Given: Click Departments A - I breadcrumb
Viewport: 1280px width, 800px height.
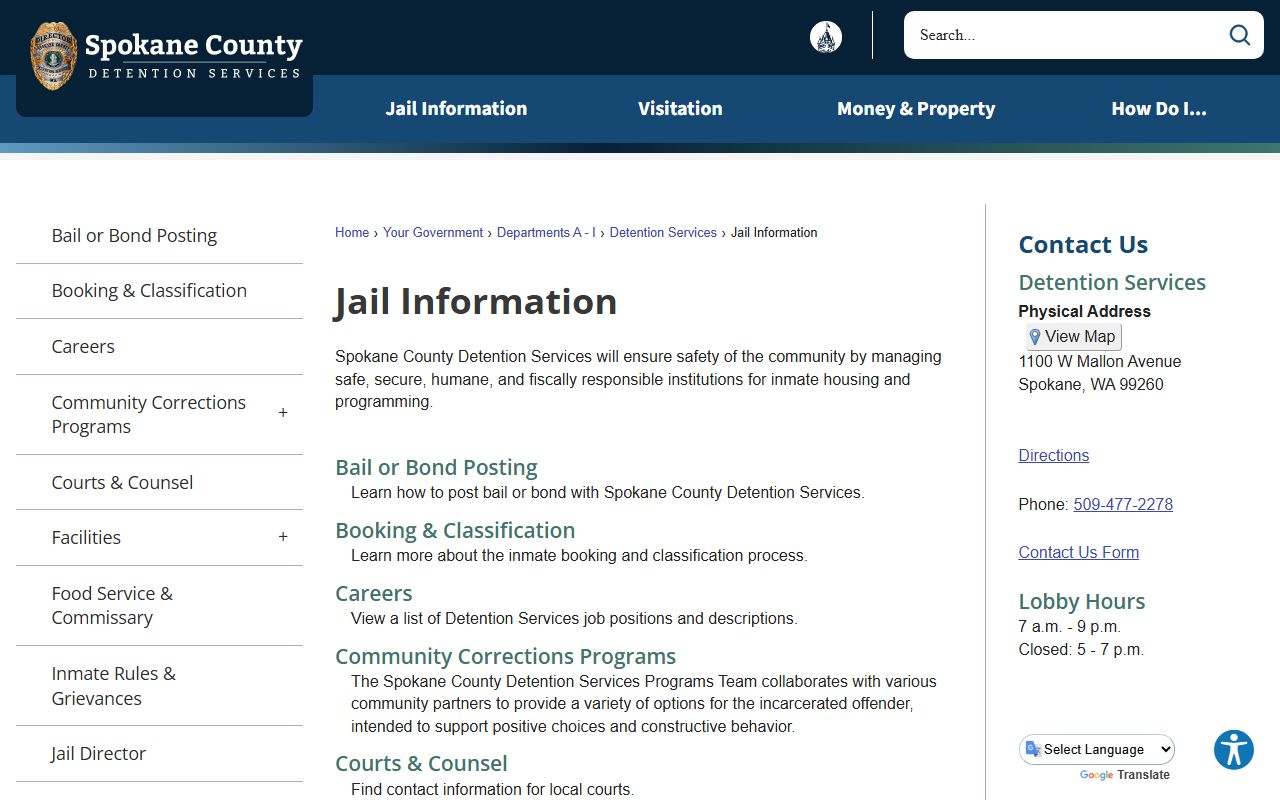Looking at the screenshot, I should pos(546,233).
